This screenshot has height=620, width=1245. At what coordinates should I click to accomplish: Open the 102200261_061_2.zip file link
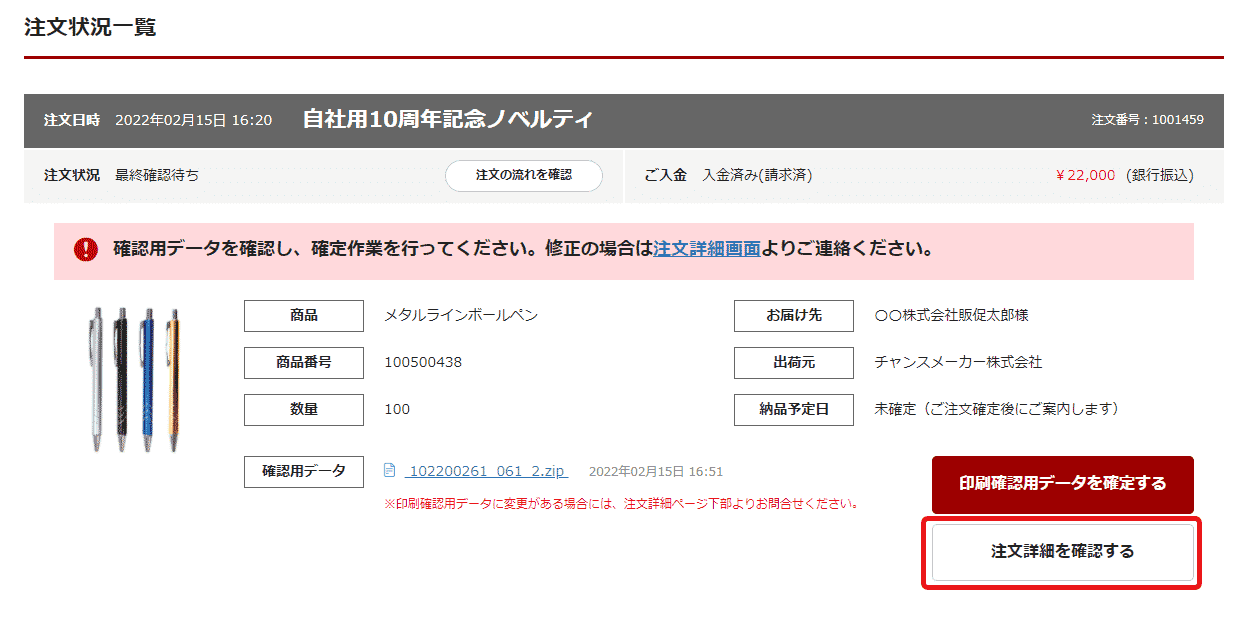pyautogui.click(x=486, y=471)
